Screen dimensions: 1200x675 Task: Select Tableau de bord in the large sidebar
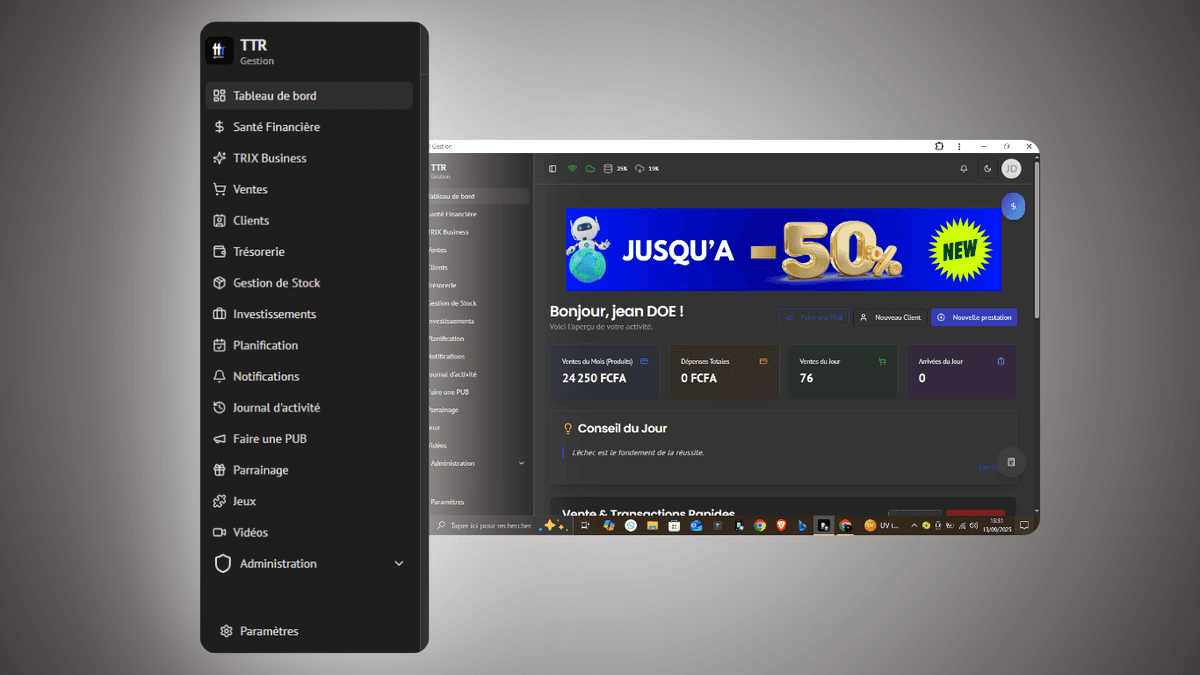pyautogui.click(x=274, y=96)
